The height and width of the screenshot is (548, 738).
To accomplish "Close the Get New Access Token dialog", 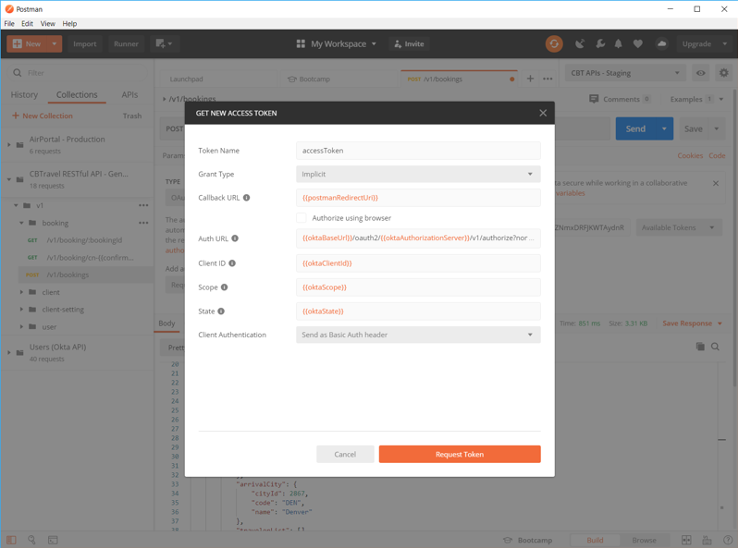I will [543, 113].
